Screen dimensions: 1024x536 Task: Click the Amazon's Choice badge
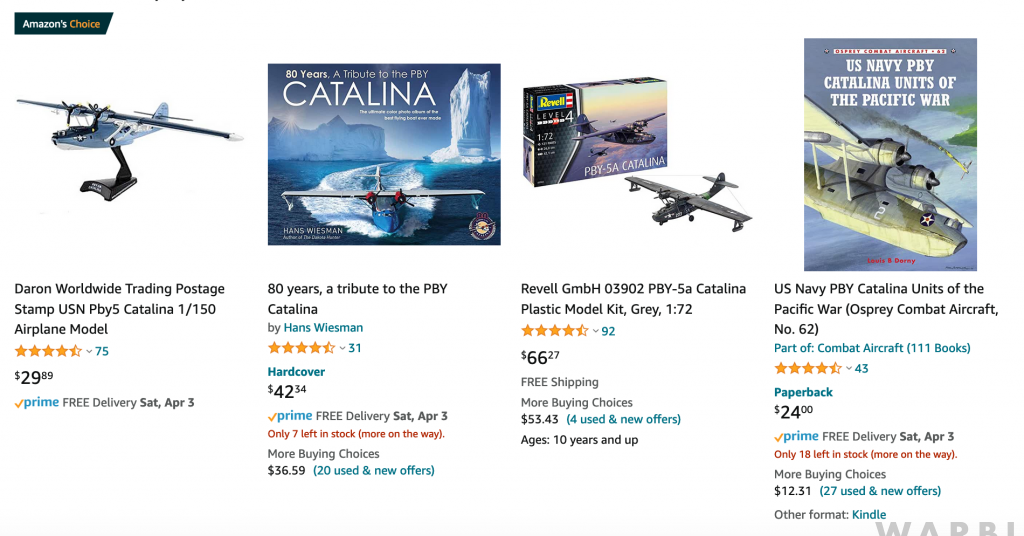(62, 24)
